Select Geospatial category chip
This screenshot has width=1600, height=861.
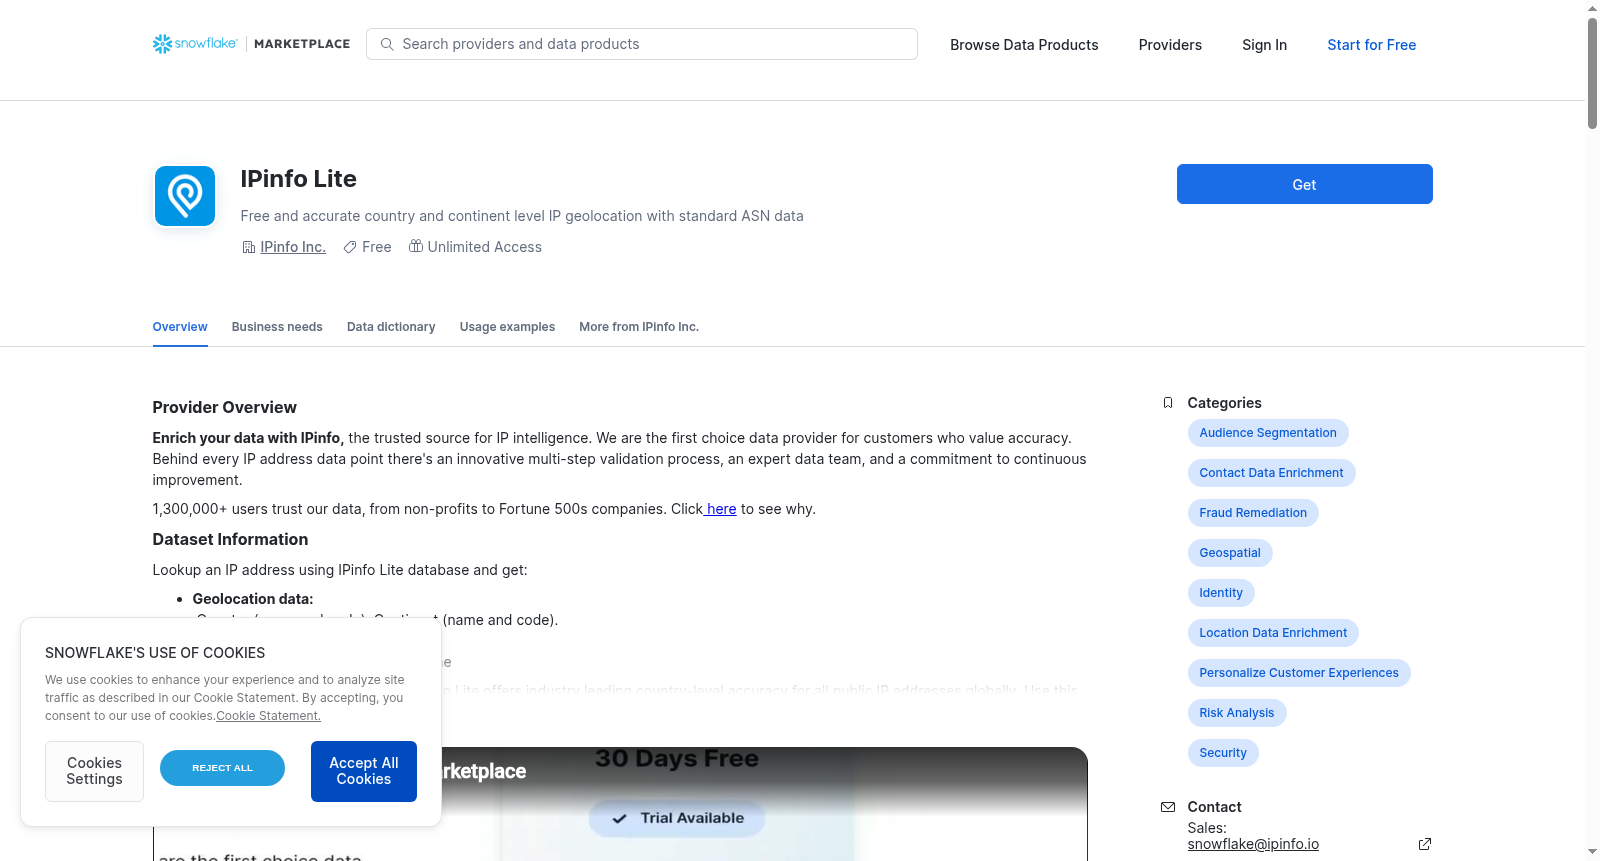(x=1230, y=553)
